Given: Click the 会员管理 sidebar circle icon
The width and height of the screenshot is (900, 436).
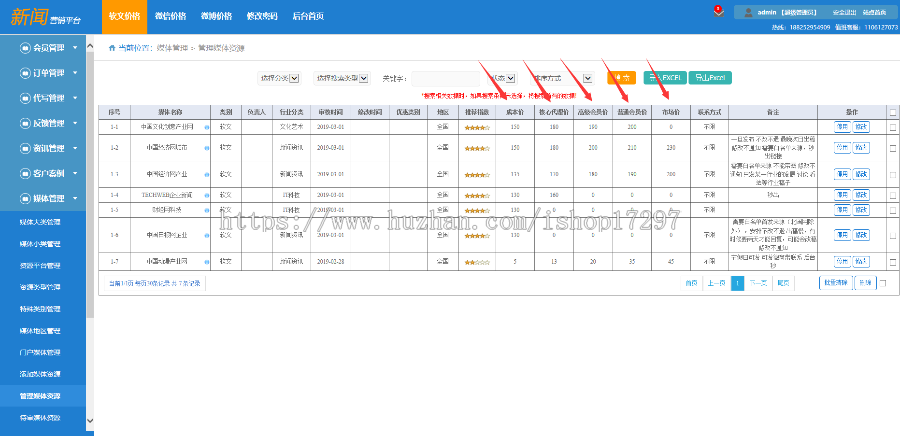Looking at the screenshot, I should coord(25,48).
